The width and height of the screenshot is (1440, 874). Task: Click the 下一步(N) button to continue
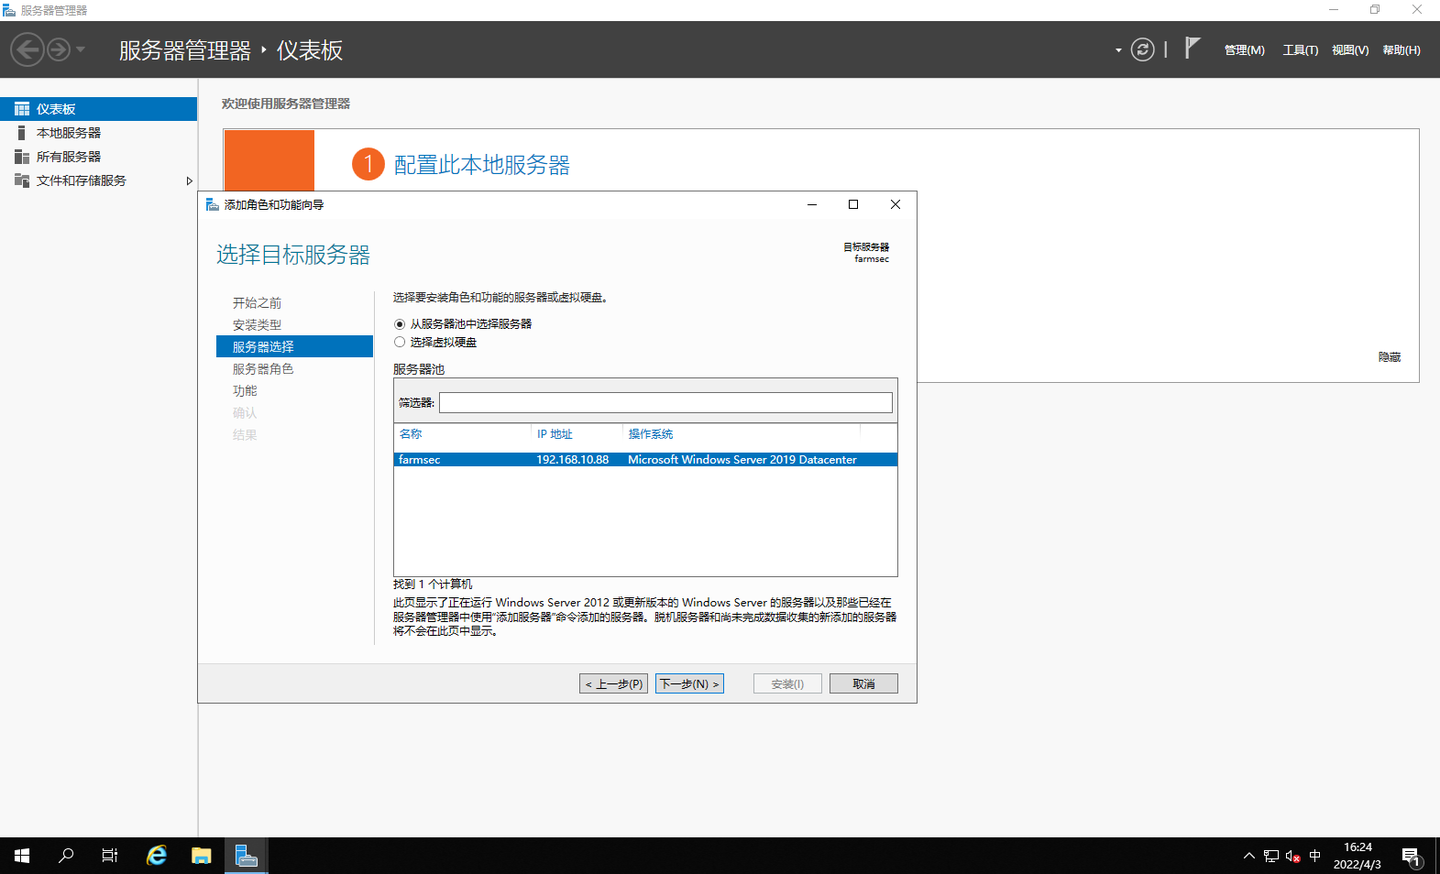coord(689,683)
